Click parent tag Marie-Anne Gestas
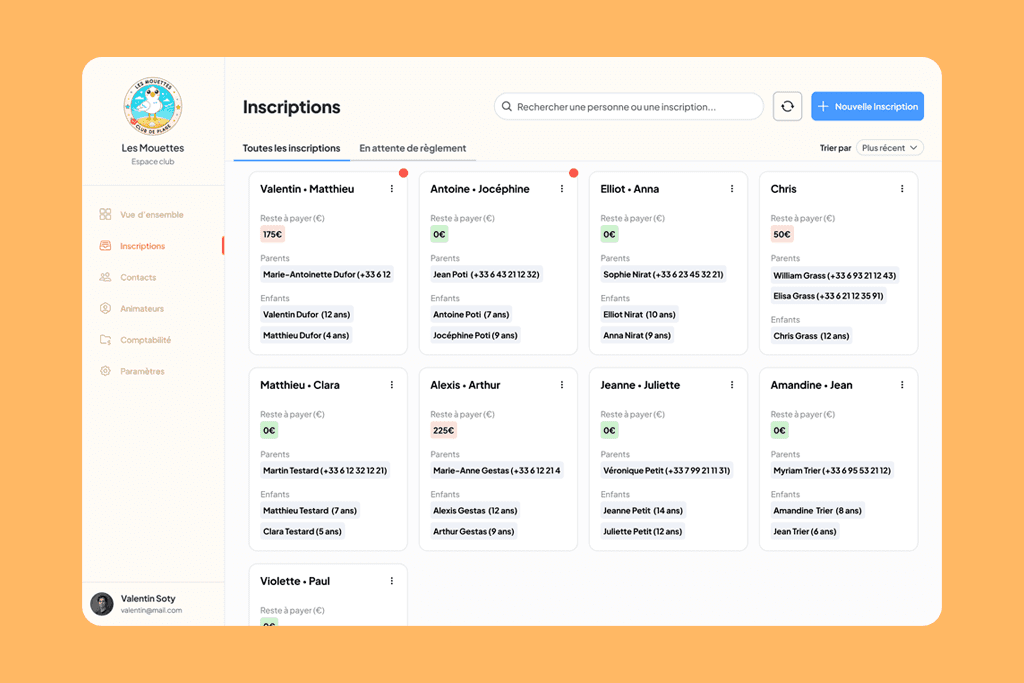Image resolution: width=1024 pixels, height=683 pixels. pyautogui.click(x=496, y=470)
